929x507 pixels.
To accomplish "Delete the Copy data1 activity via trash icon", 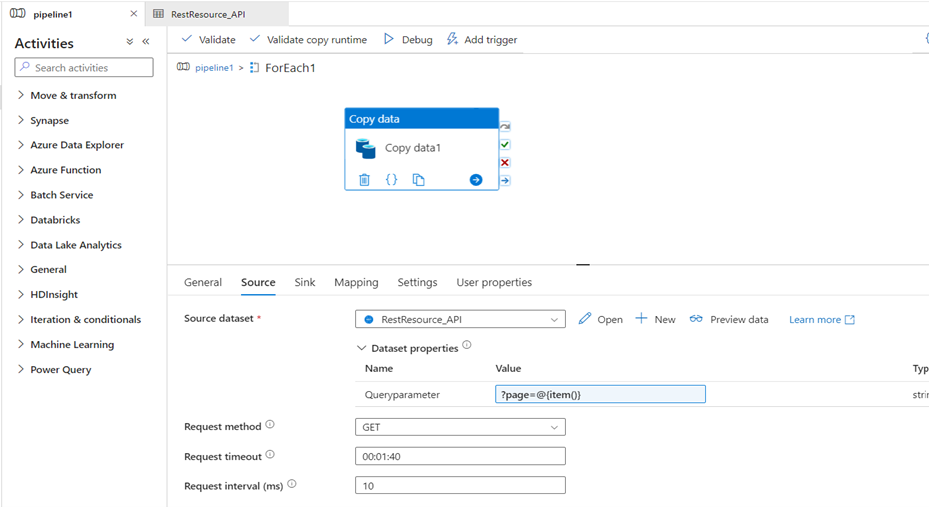I will (x=364, y=180).
